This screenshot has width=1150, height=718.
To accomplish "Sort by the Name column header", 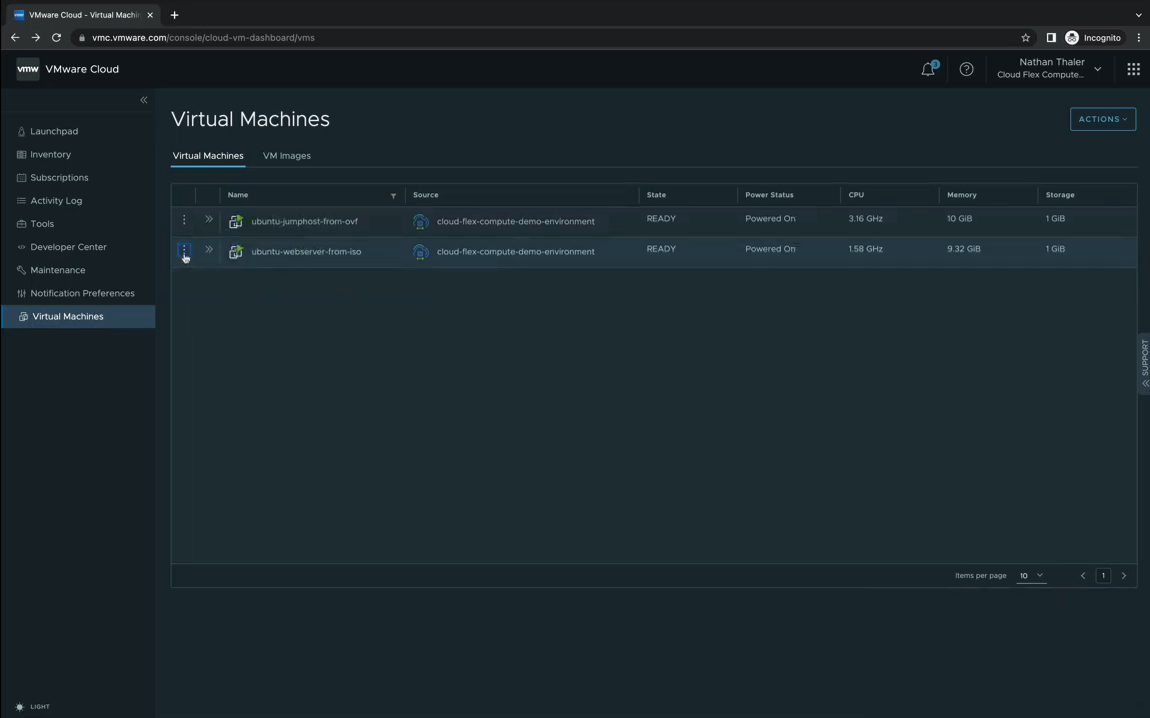I will [x=238, y=195].
